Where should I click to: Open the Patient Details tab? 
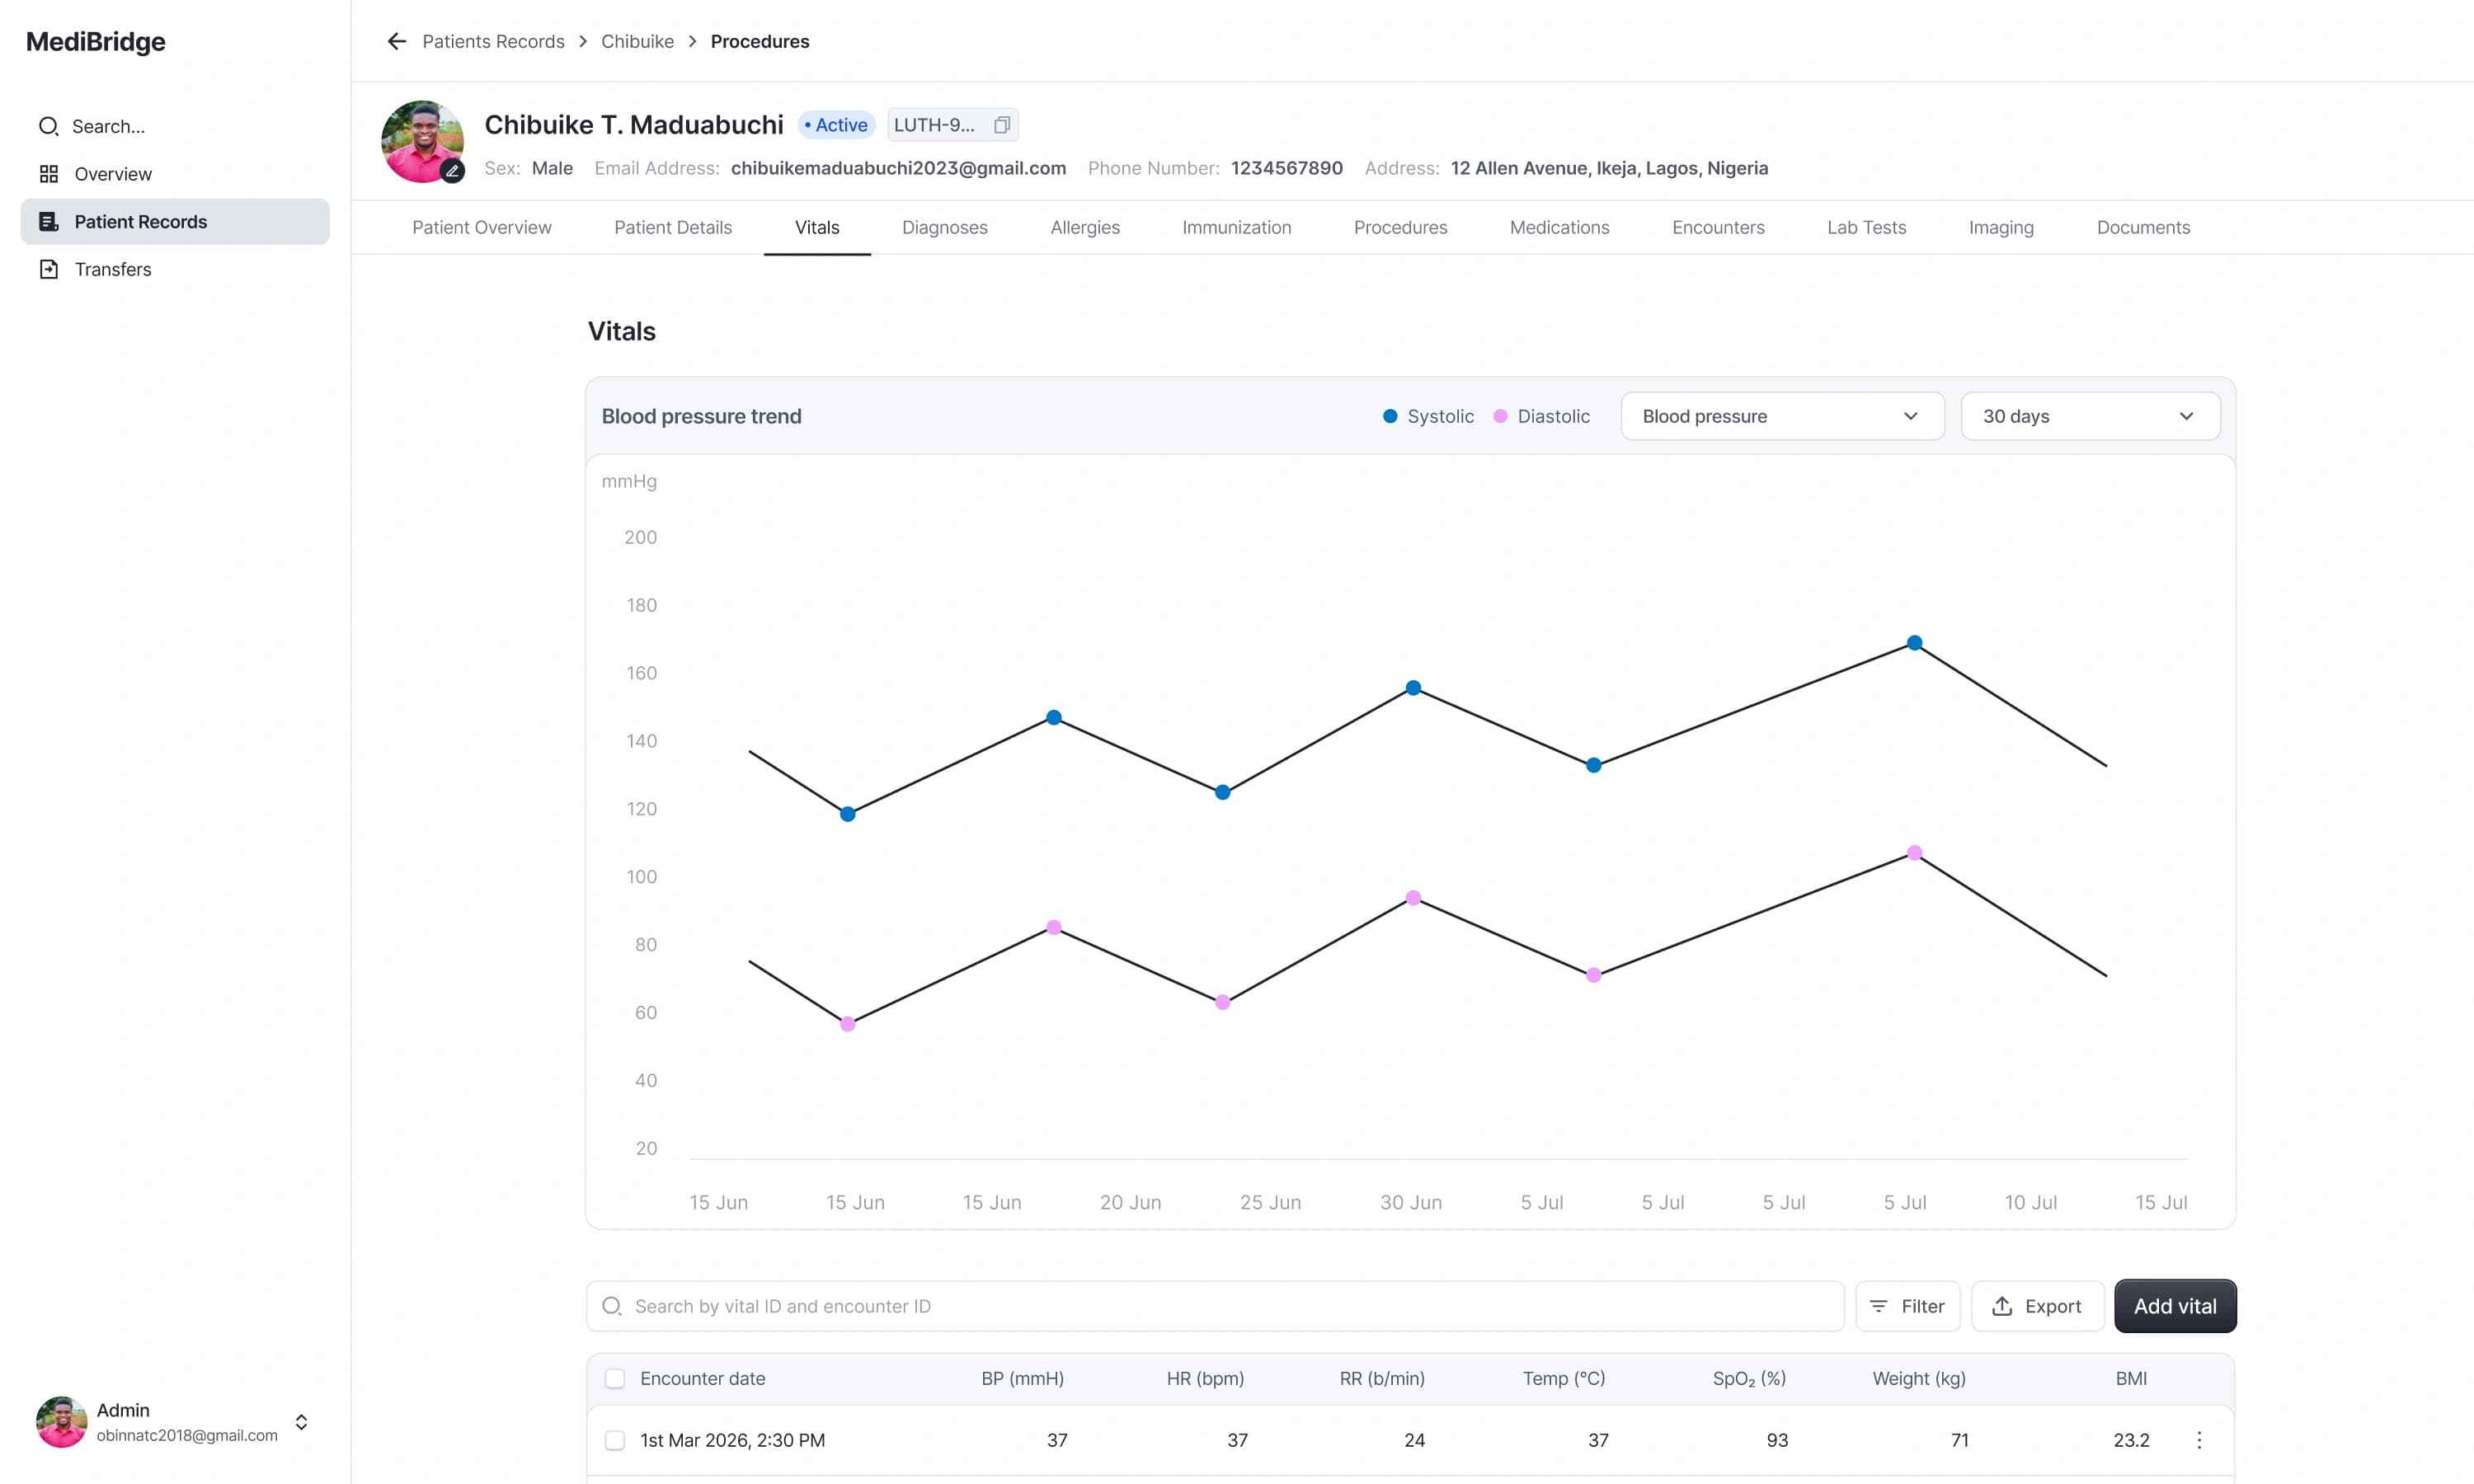point(673,227)
